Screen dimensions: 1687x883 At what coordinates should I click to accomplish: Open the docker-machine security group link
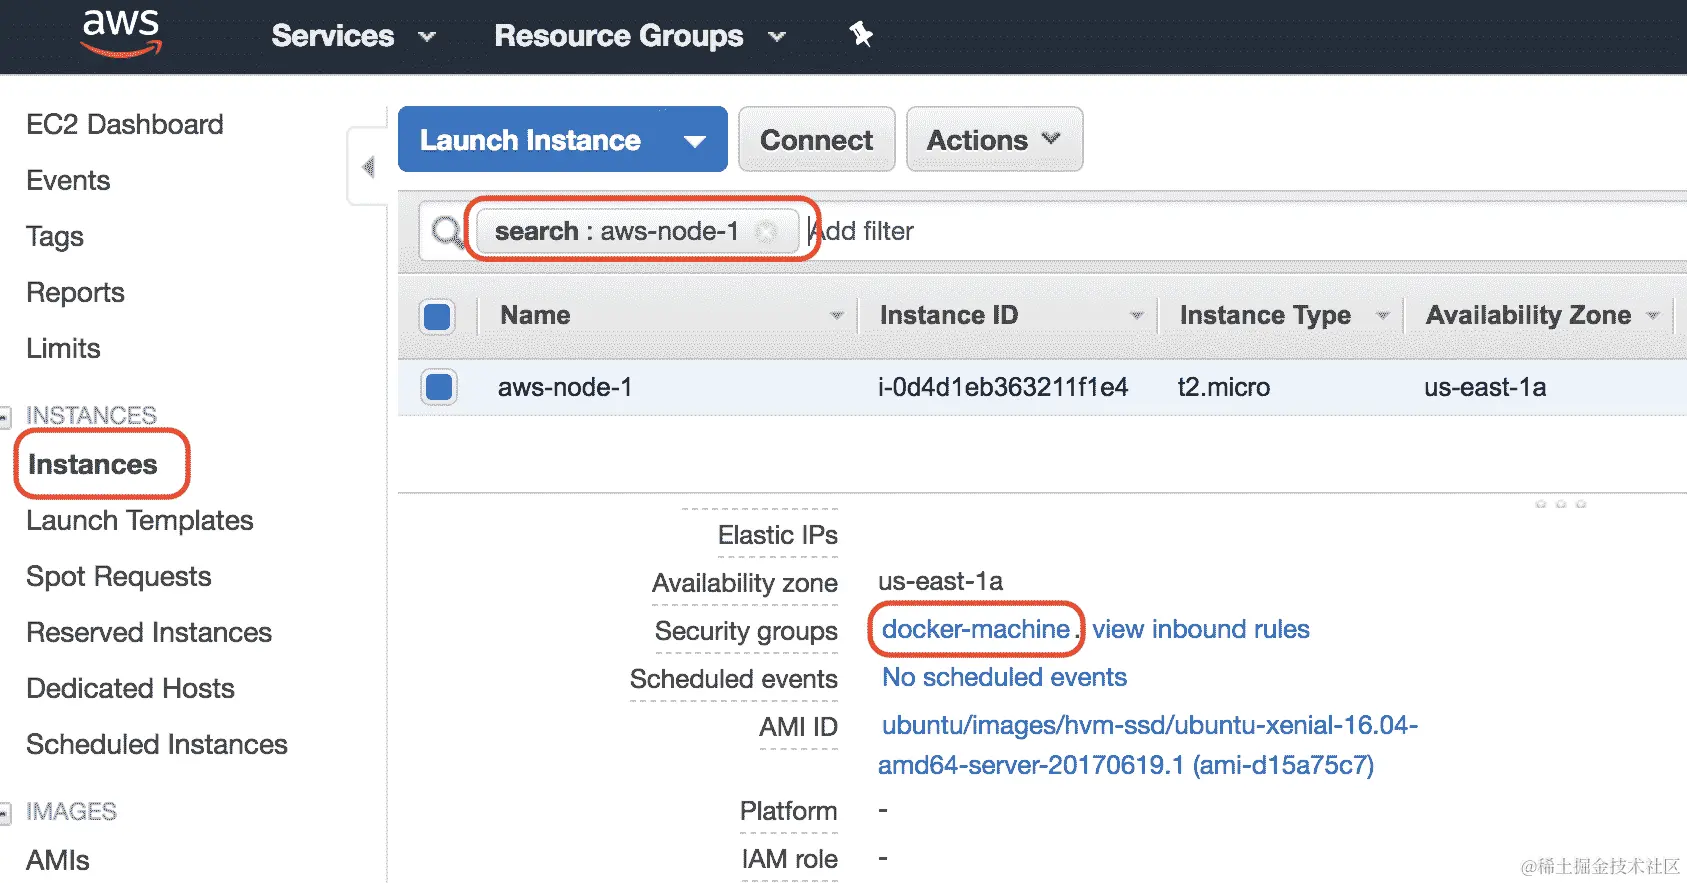975,629
